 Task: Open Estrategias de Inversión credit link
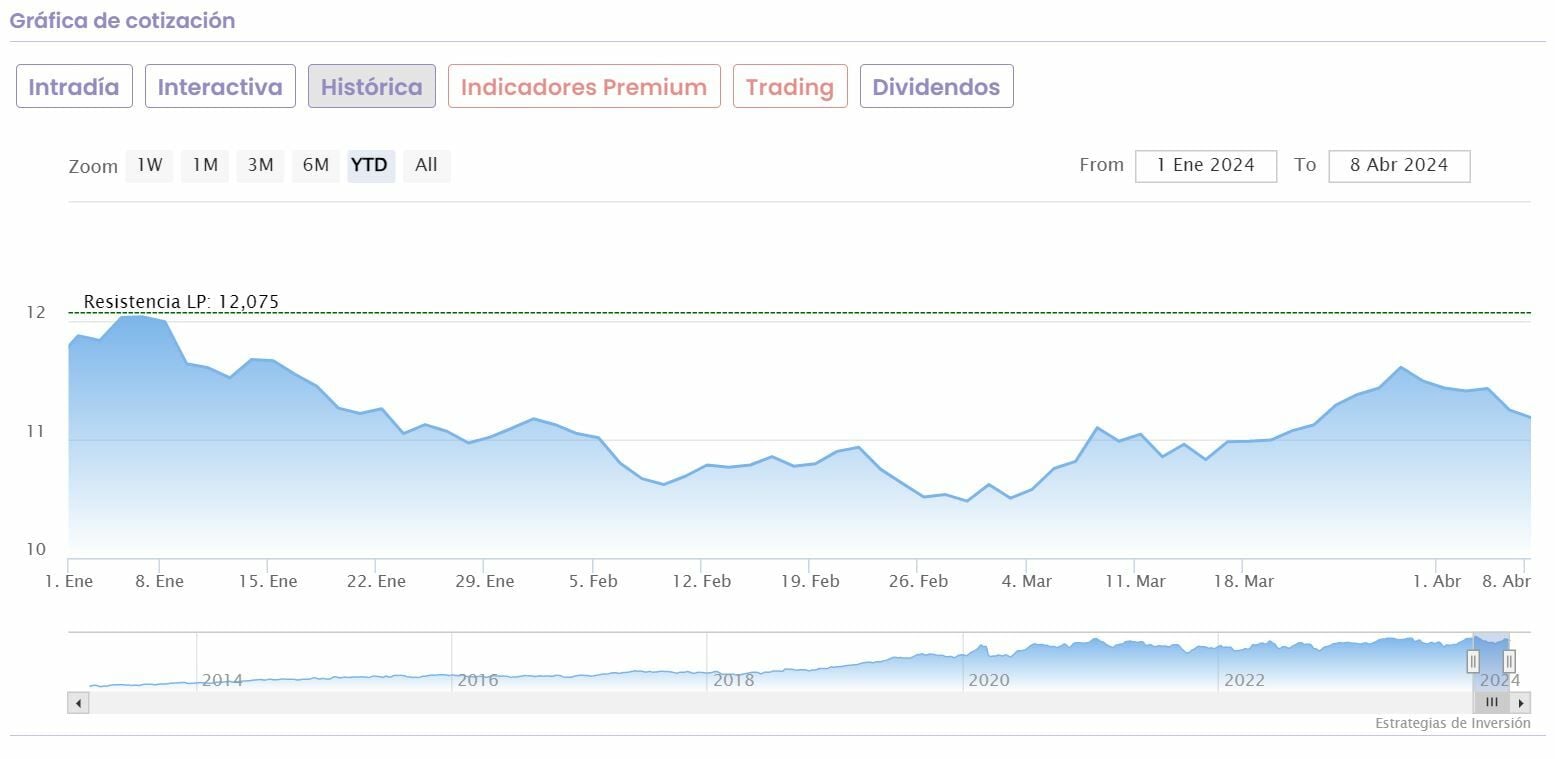click(1452, 724)
